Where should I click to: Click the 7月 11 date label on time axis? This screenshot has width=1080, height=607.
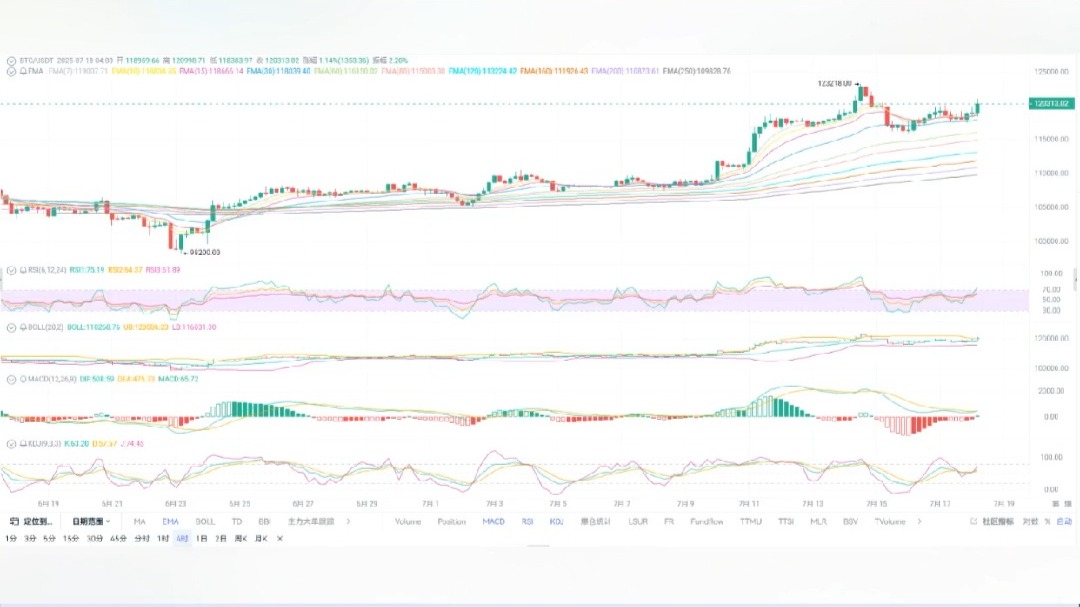pos(749,504)
